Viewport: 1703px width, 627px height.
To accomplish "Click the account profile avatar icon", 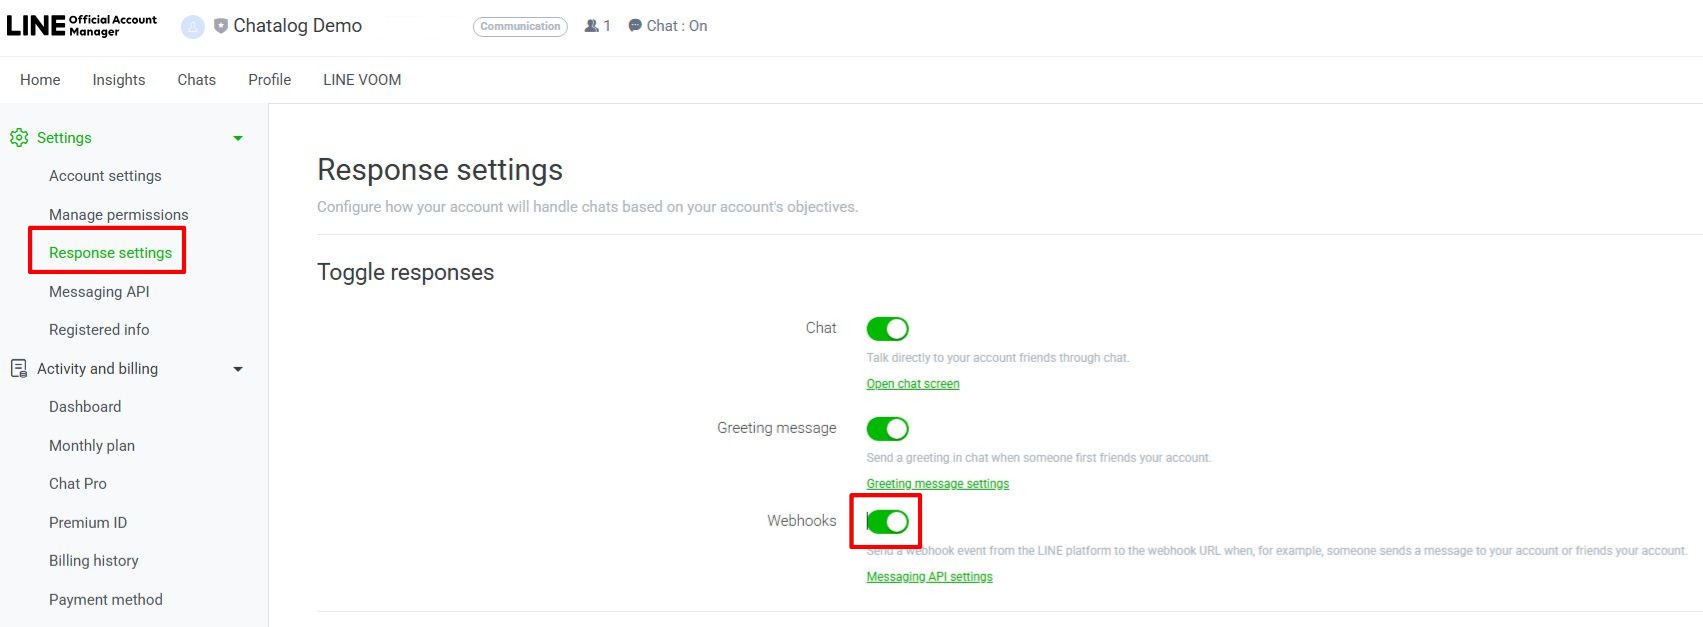I will tap(192, 27).
